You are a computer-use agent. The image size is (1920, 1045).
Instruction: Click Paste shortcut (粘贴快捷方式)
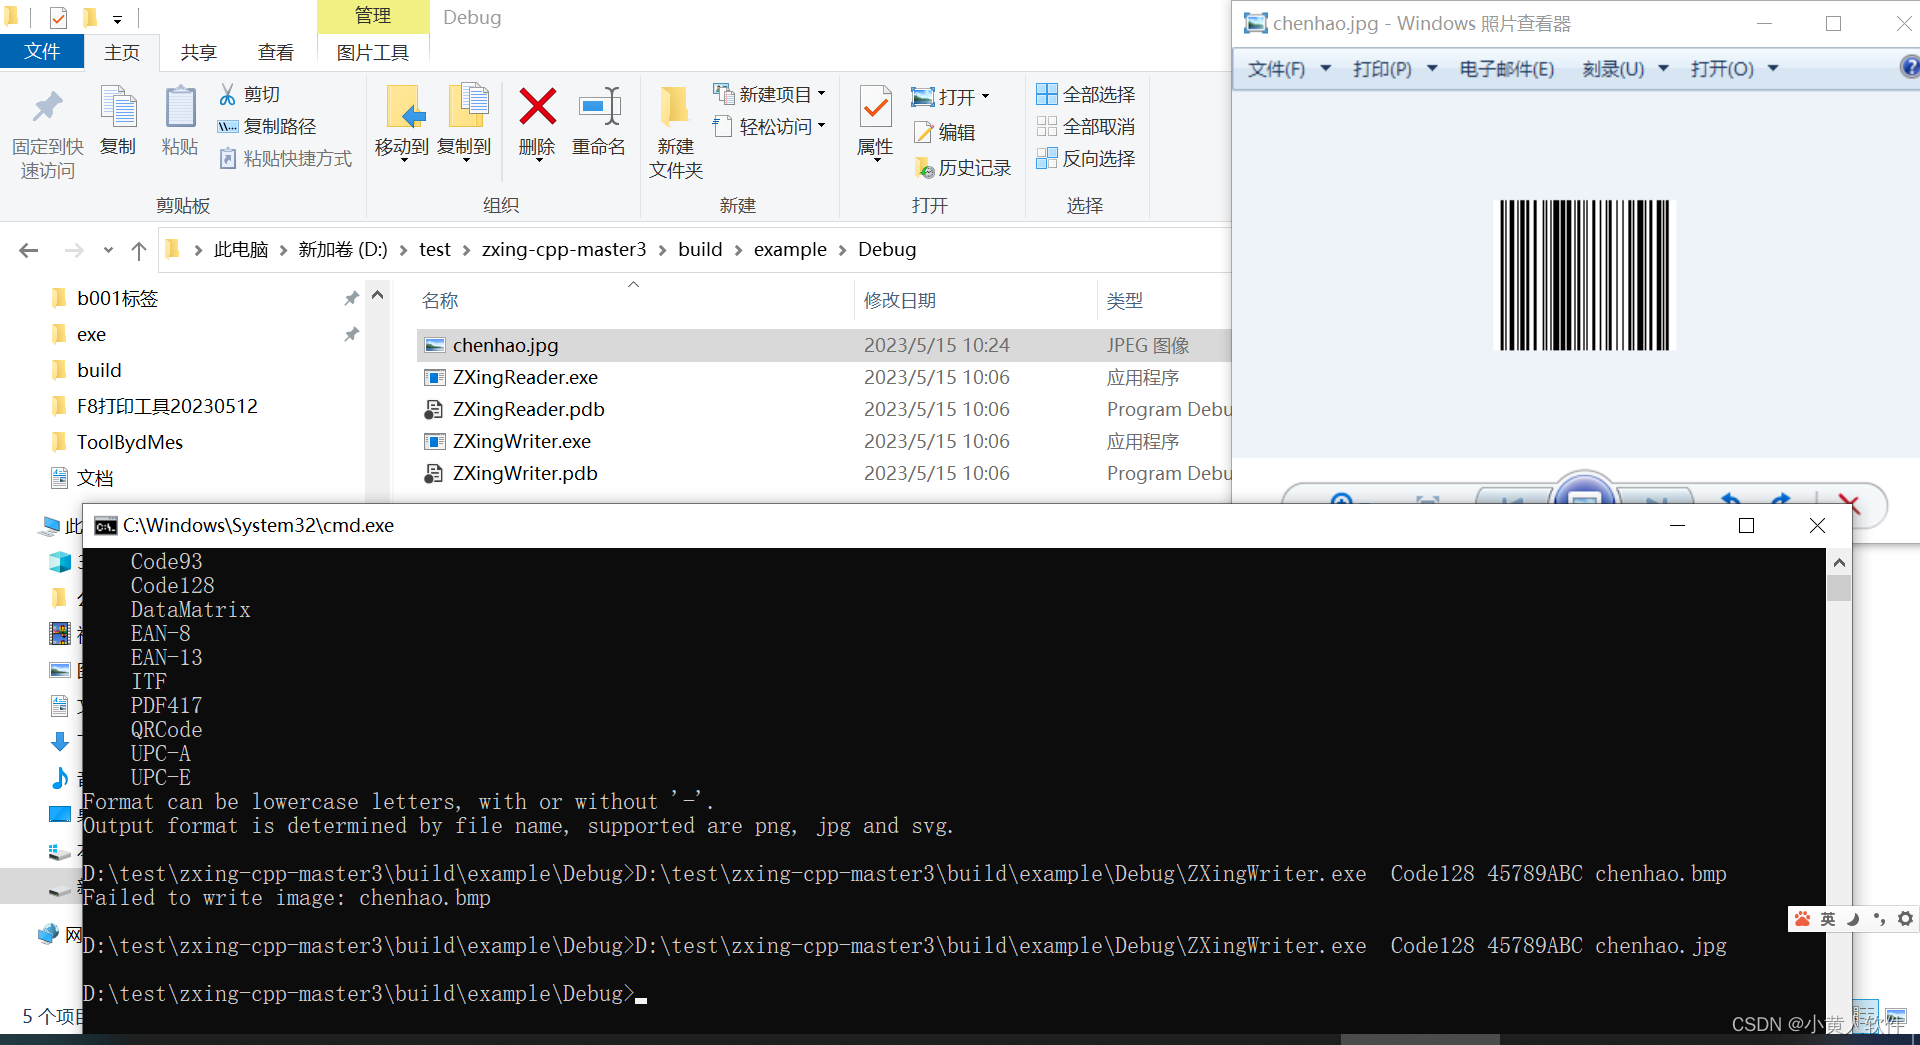(285, 158)
